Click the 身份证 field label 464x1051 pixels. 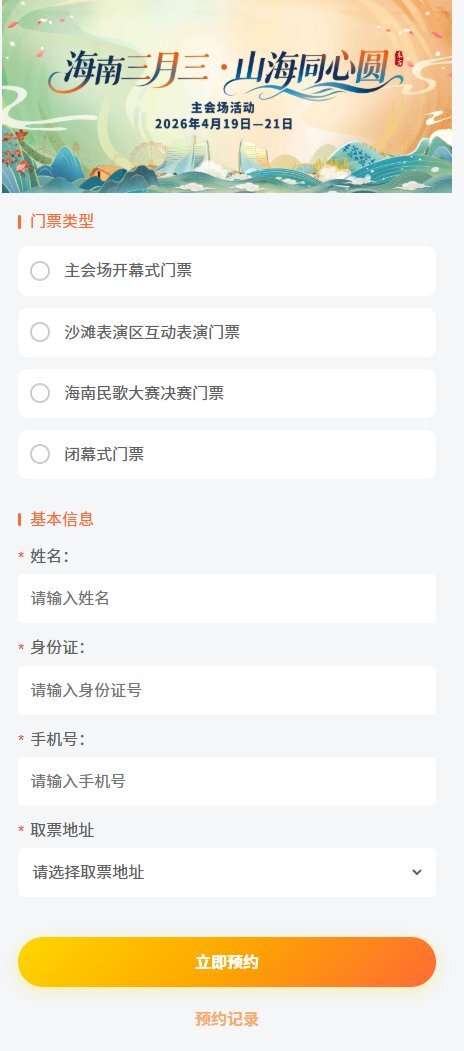click(57, 648)
